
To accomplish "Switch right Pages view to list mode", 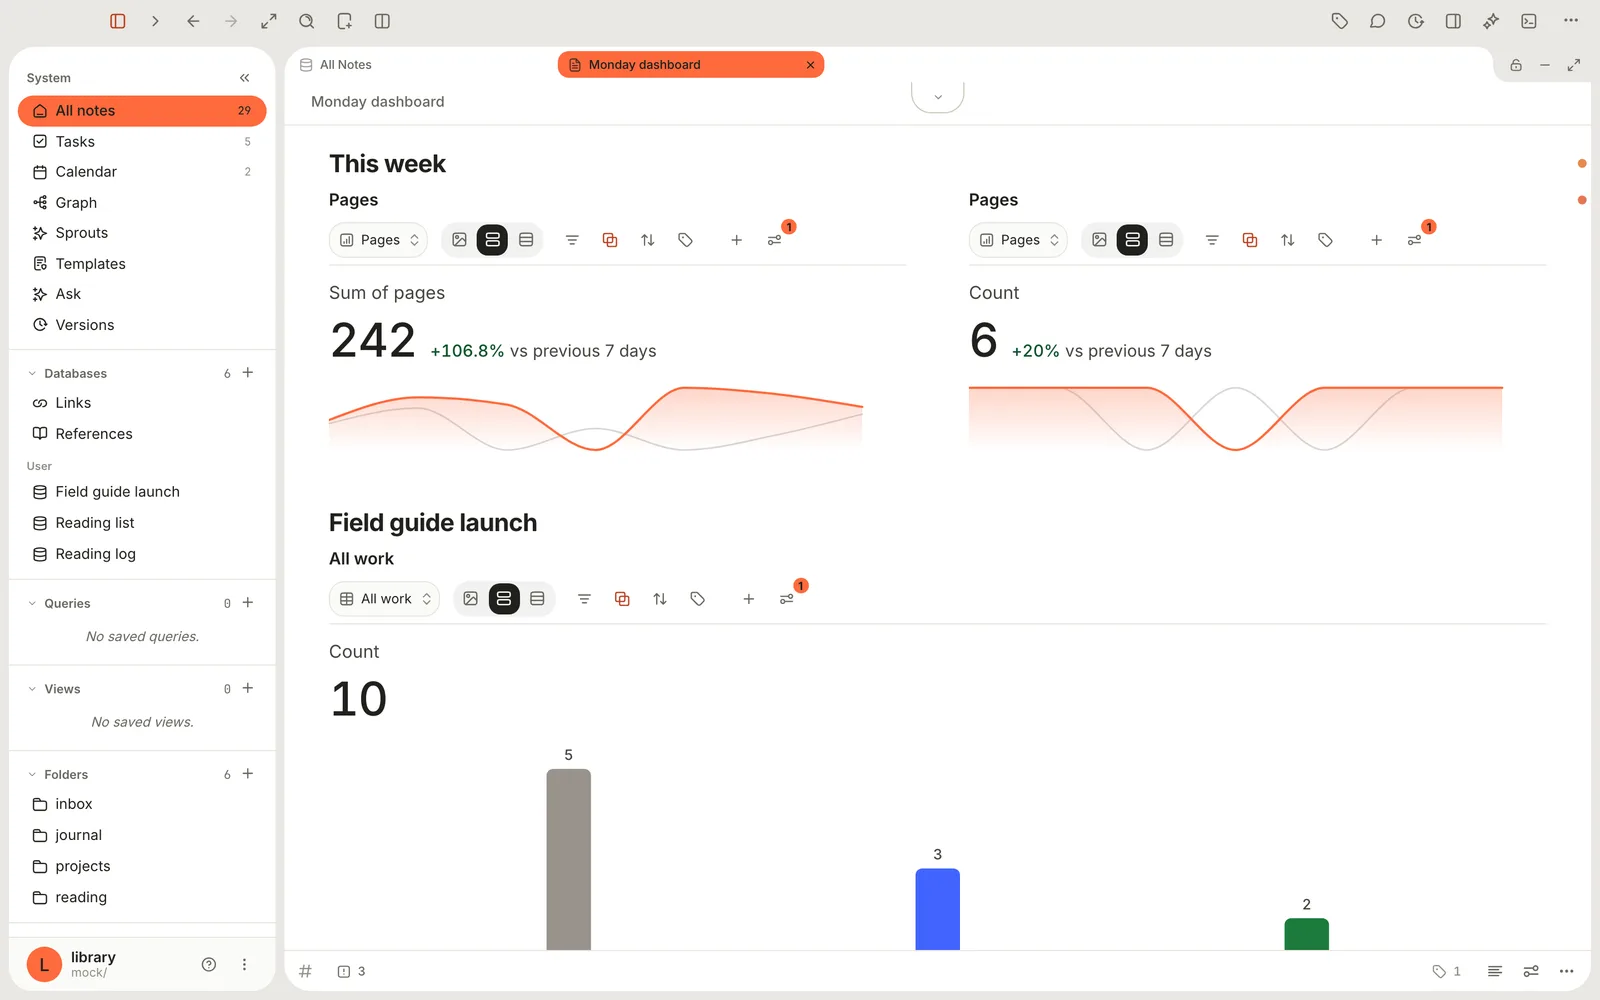I will tap(1166, 240).
